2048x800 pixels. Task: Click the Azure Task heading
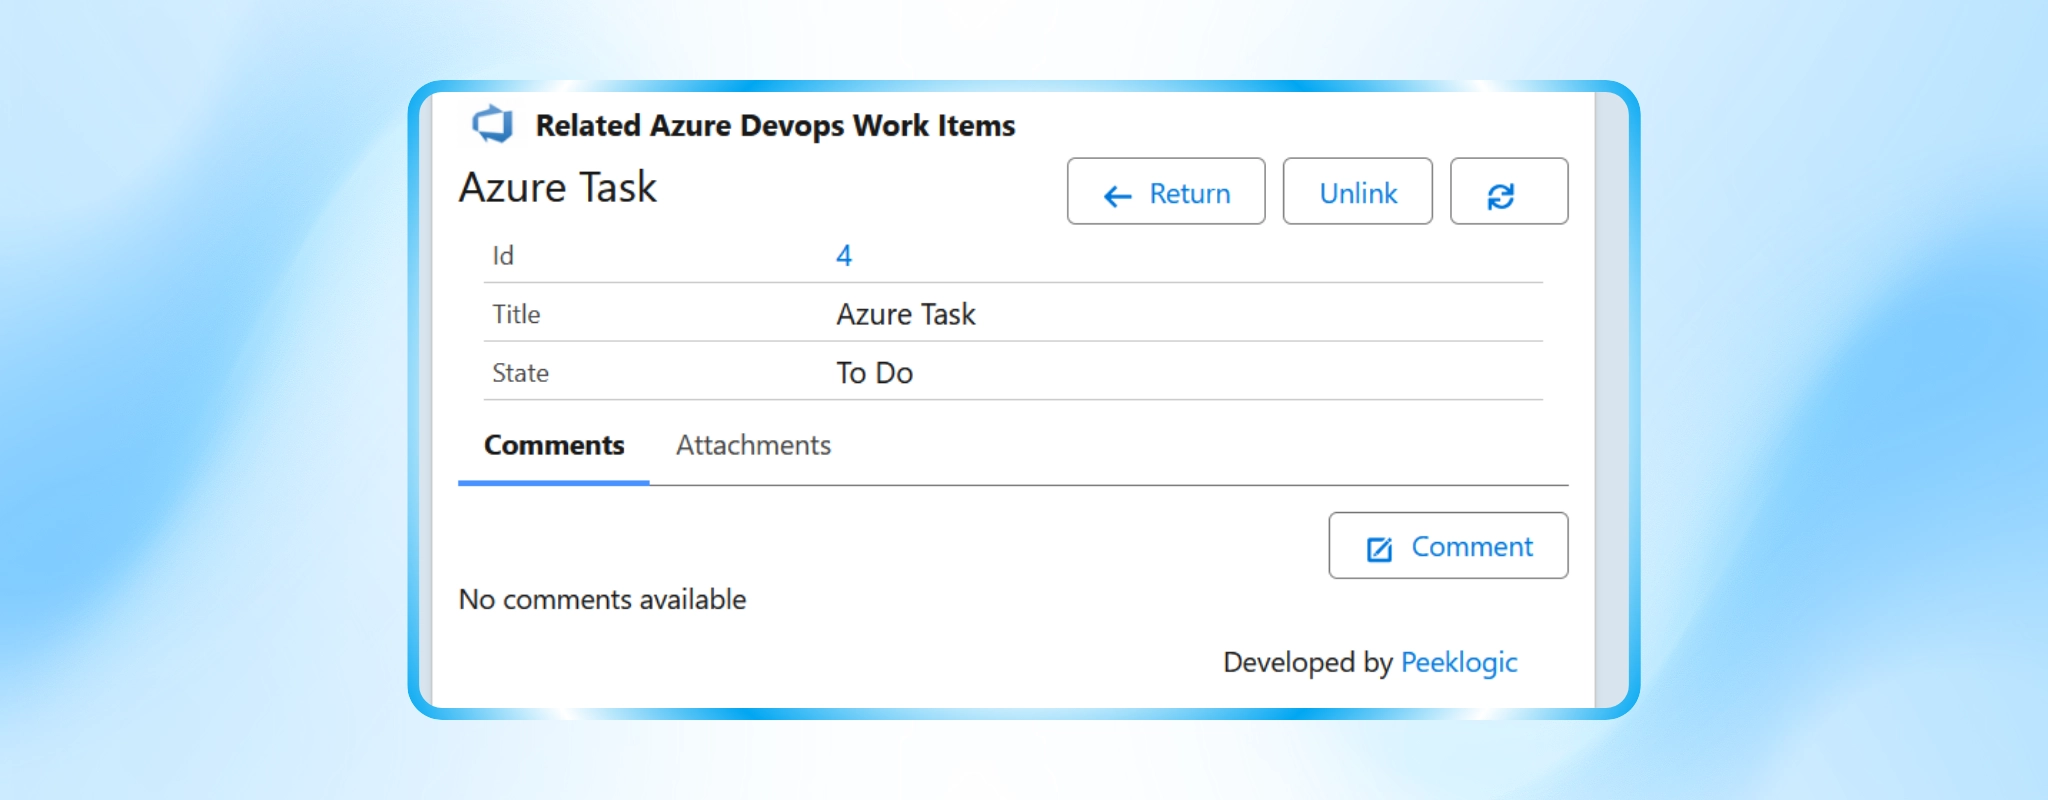(x=557, y=188)
